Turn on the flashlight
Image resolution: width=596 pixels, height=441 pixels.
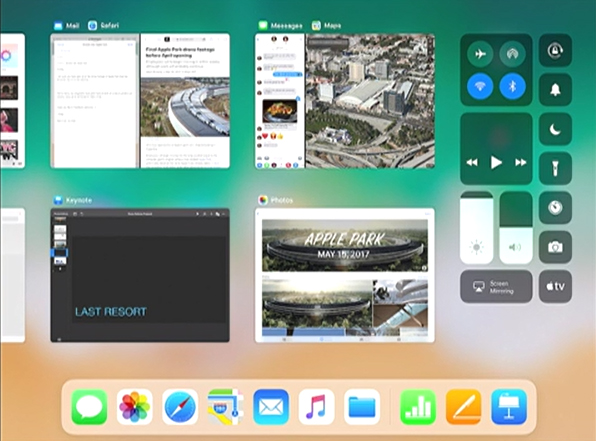(x=555, y=168)
